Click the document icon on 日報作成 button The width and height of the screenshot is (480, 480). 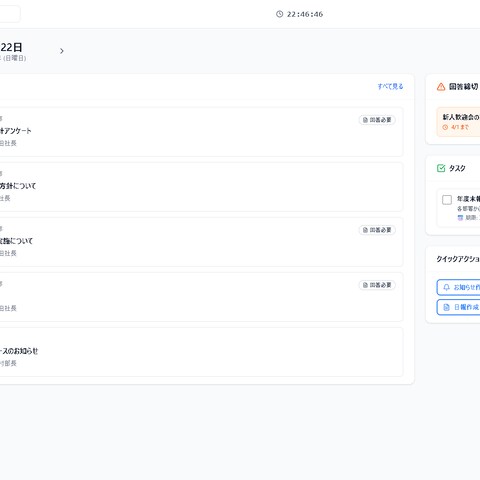[446, 307]
